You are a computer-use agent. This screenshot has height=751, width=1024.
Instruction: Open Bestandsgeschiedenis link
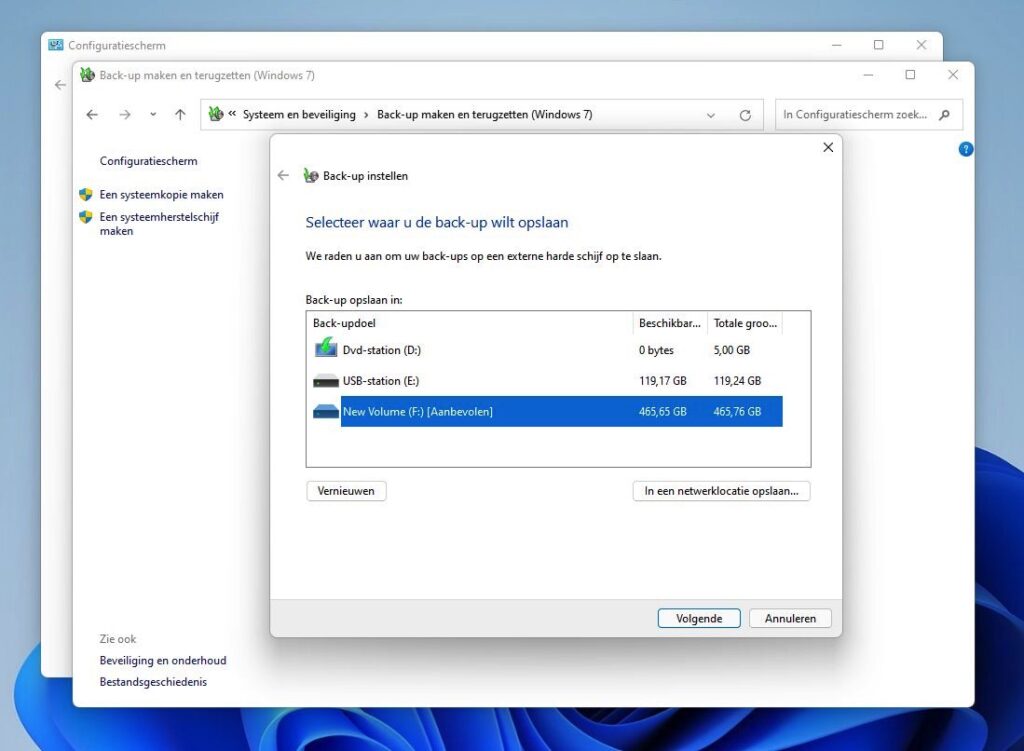tap(153, 682)
